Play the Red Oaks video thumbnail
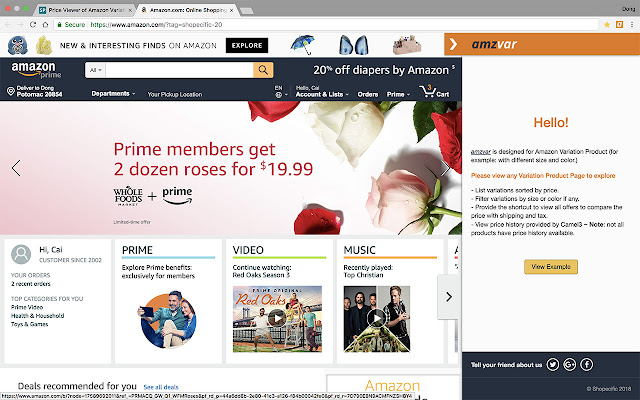Screen dimensions: 640x400 [x=277, y=319]
